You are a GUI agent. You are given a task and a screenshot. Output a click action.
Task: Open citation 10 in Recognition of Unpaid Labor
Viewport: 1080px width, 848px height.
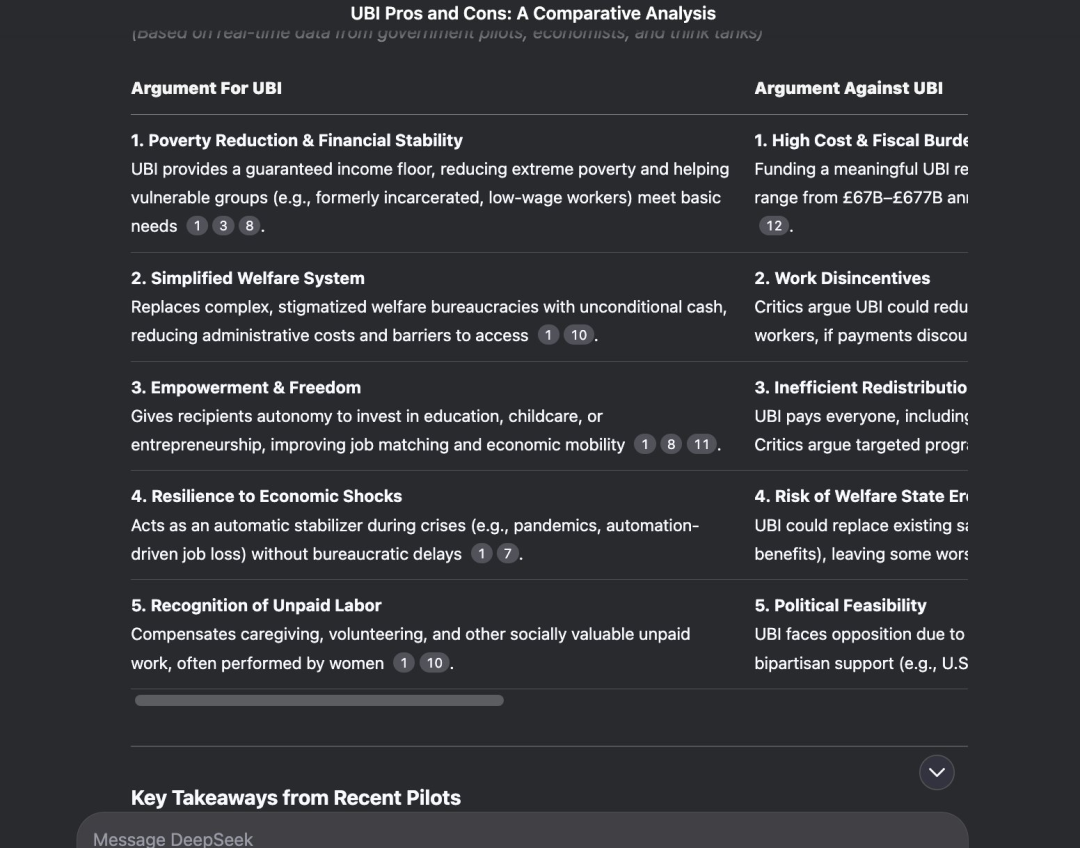click(434, 663)
